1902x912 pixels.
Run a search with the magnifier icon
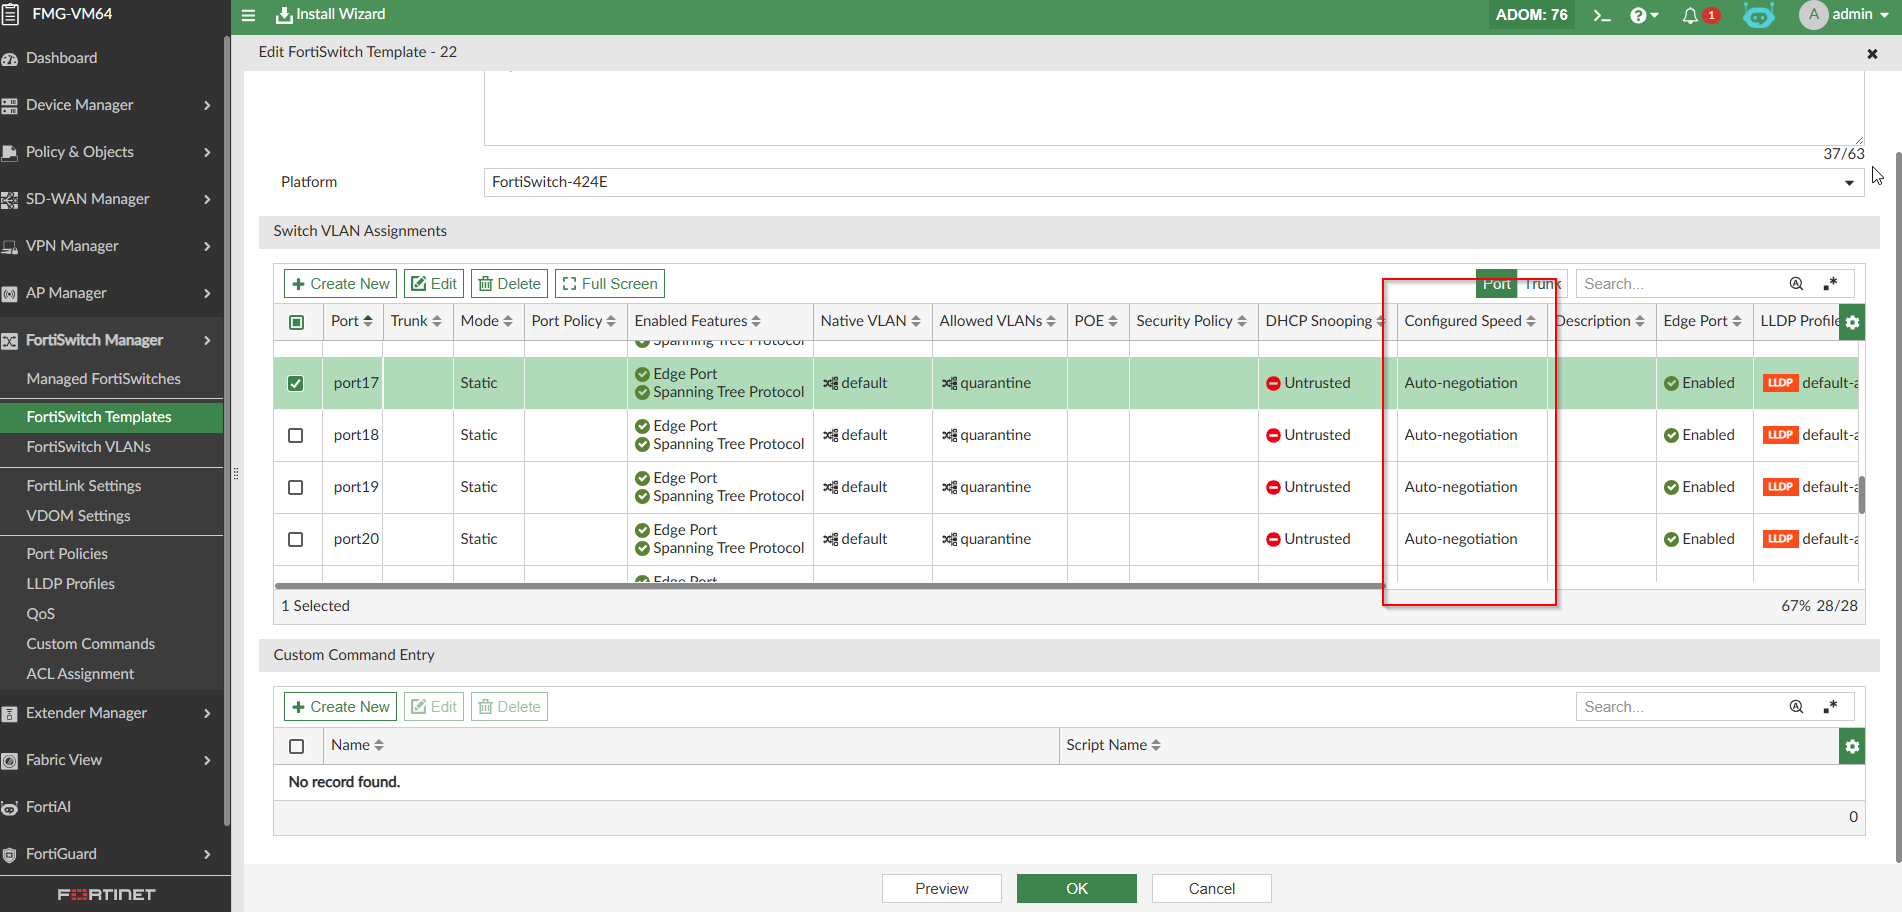1797,283
